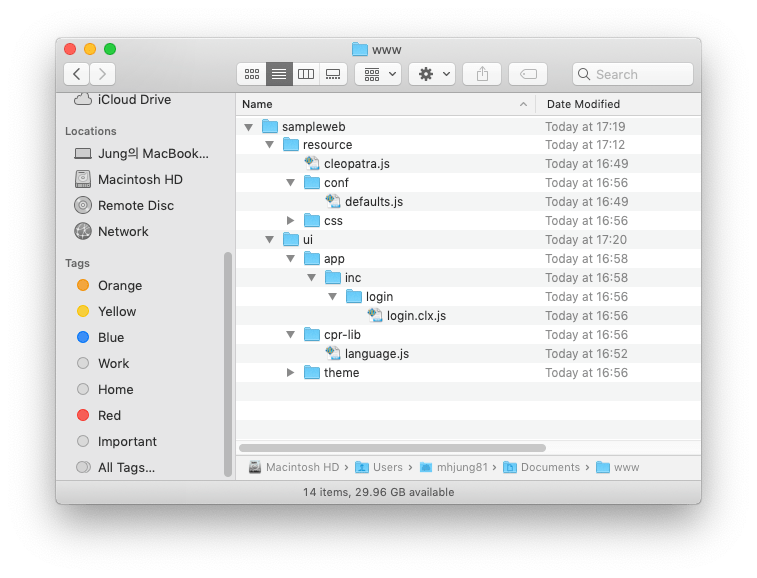
Task: Select the Orange tag color
Action: coord(119,286)
